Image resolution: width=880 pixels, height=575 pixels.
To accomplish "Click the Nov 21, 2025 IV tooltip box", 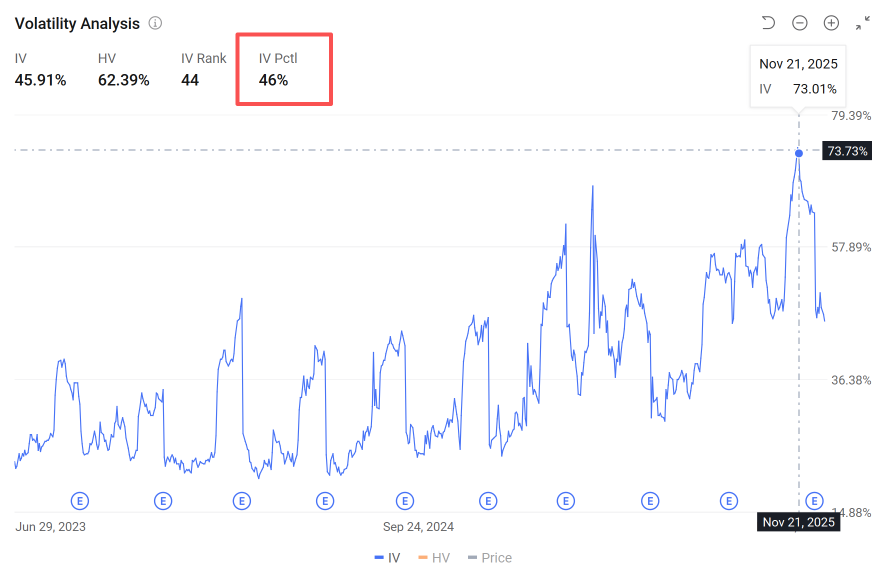I will (798, 76).
